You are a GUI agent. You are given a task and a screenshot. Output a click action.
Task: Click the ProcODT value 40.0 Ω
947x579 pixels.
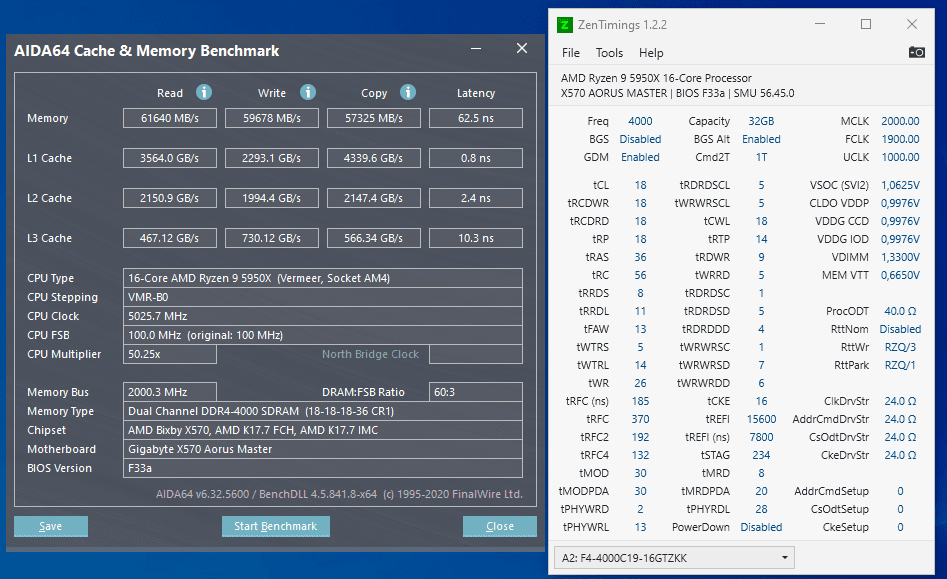pos(900,312)
